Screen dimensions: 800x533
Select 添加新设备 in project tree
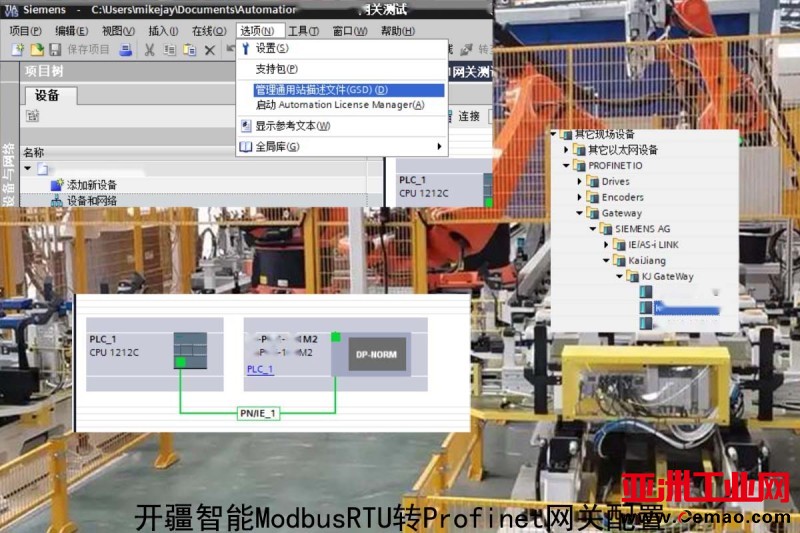92,185
